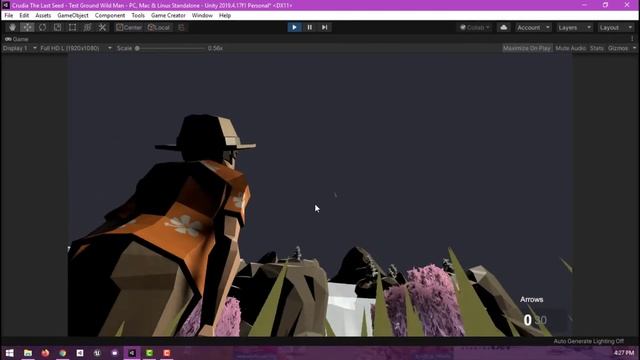Screen dimensions: 640x360
Task: Open the Edit menu
Action: (24, 16)
